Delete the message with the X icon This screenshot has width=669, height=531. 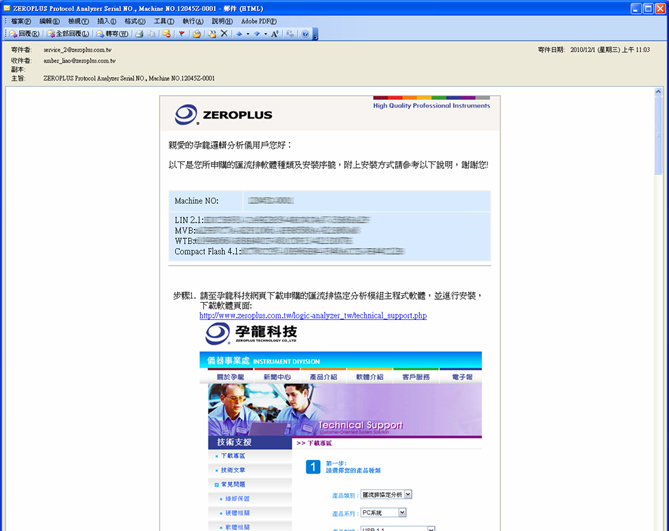(224, 34)
